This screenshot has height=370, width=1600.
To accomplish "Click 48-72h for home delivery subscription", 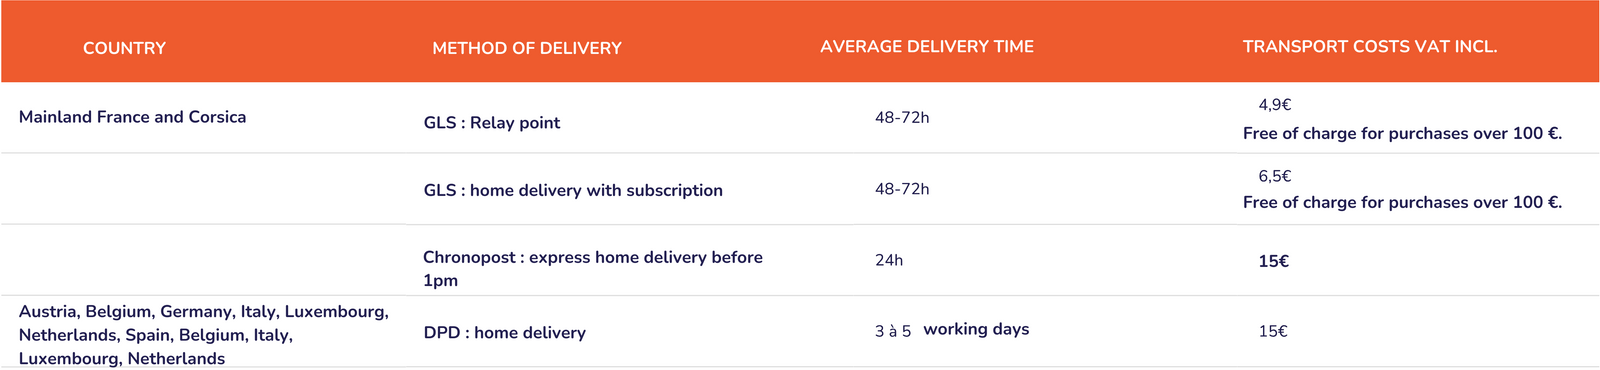I will [x=902, y=189].
